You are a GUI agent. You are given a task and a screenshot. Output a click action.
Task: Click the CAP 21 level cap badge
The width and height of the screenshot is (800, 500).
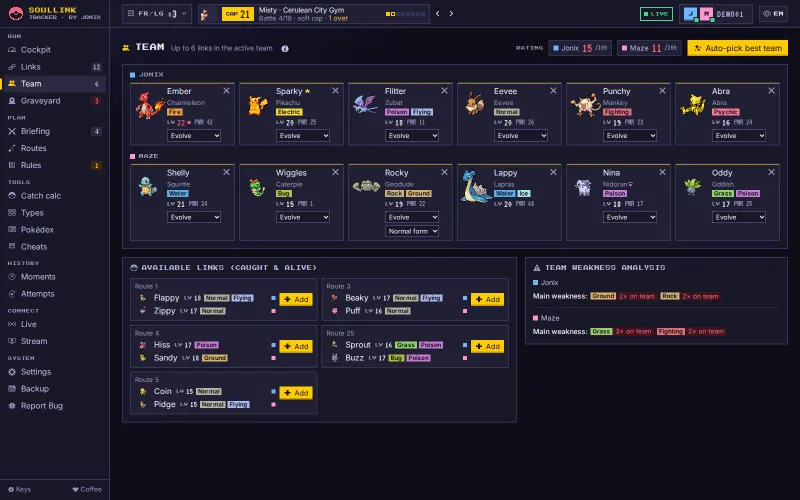click(x=238, y=14)
